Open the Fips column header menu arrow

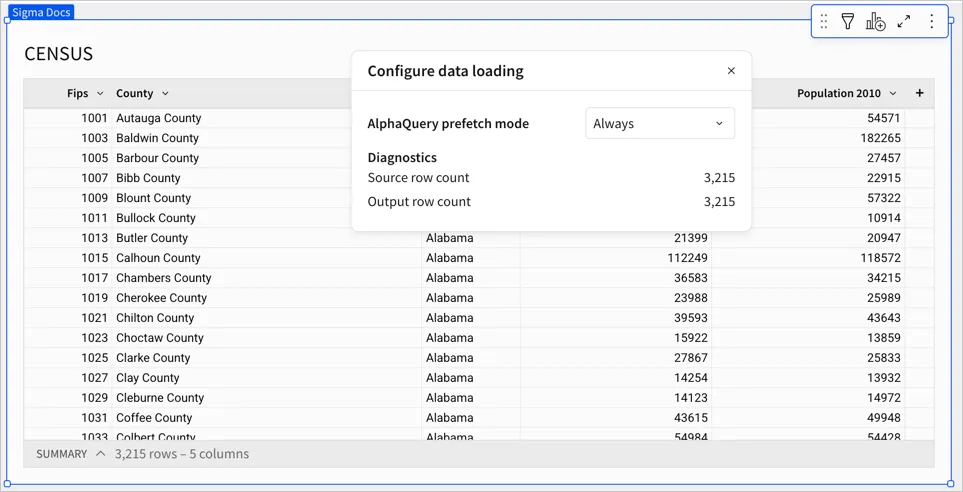pyautogui.click(x=100, y=93)
